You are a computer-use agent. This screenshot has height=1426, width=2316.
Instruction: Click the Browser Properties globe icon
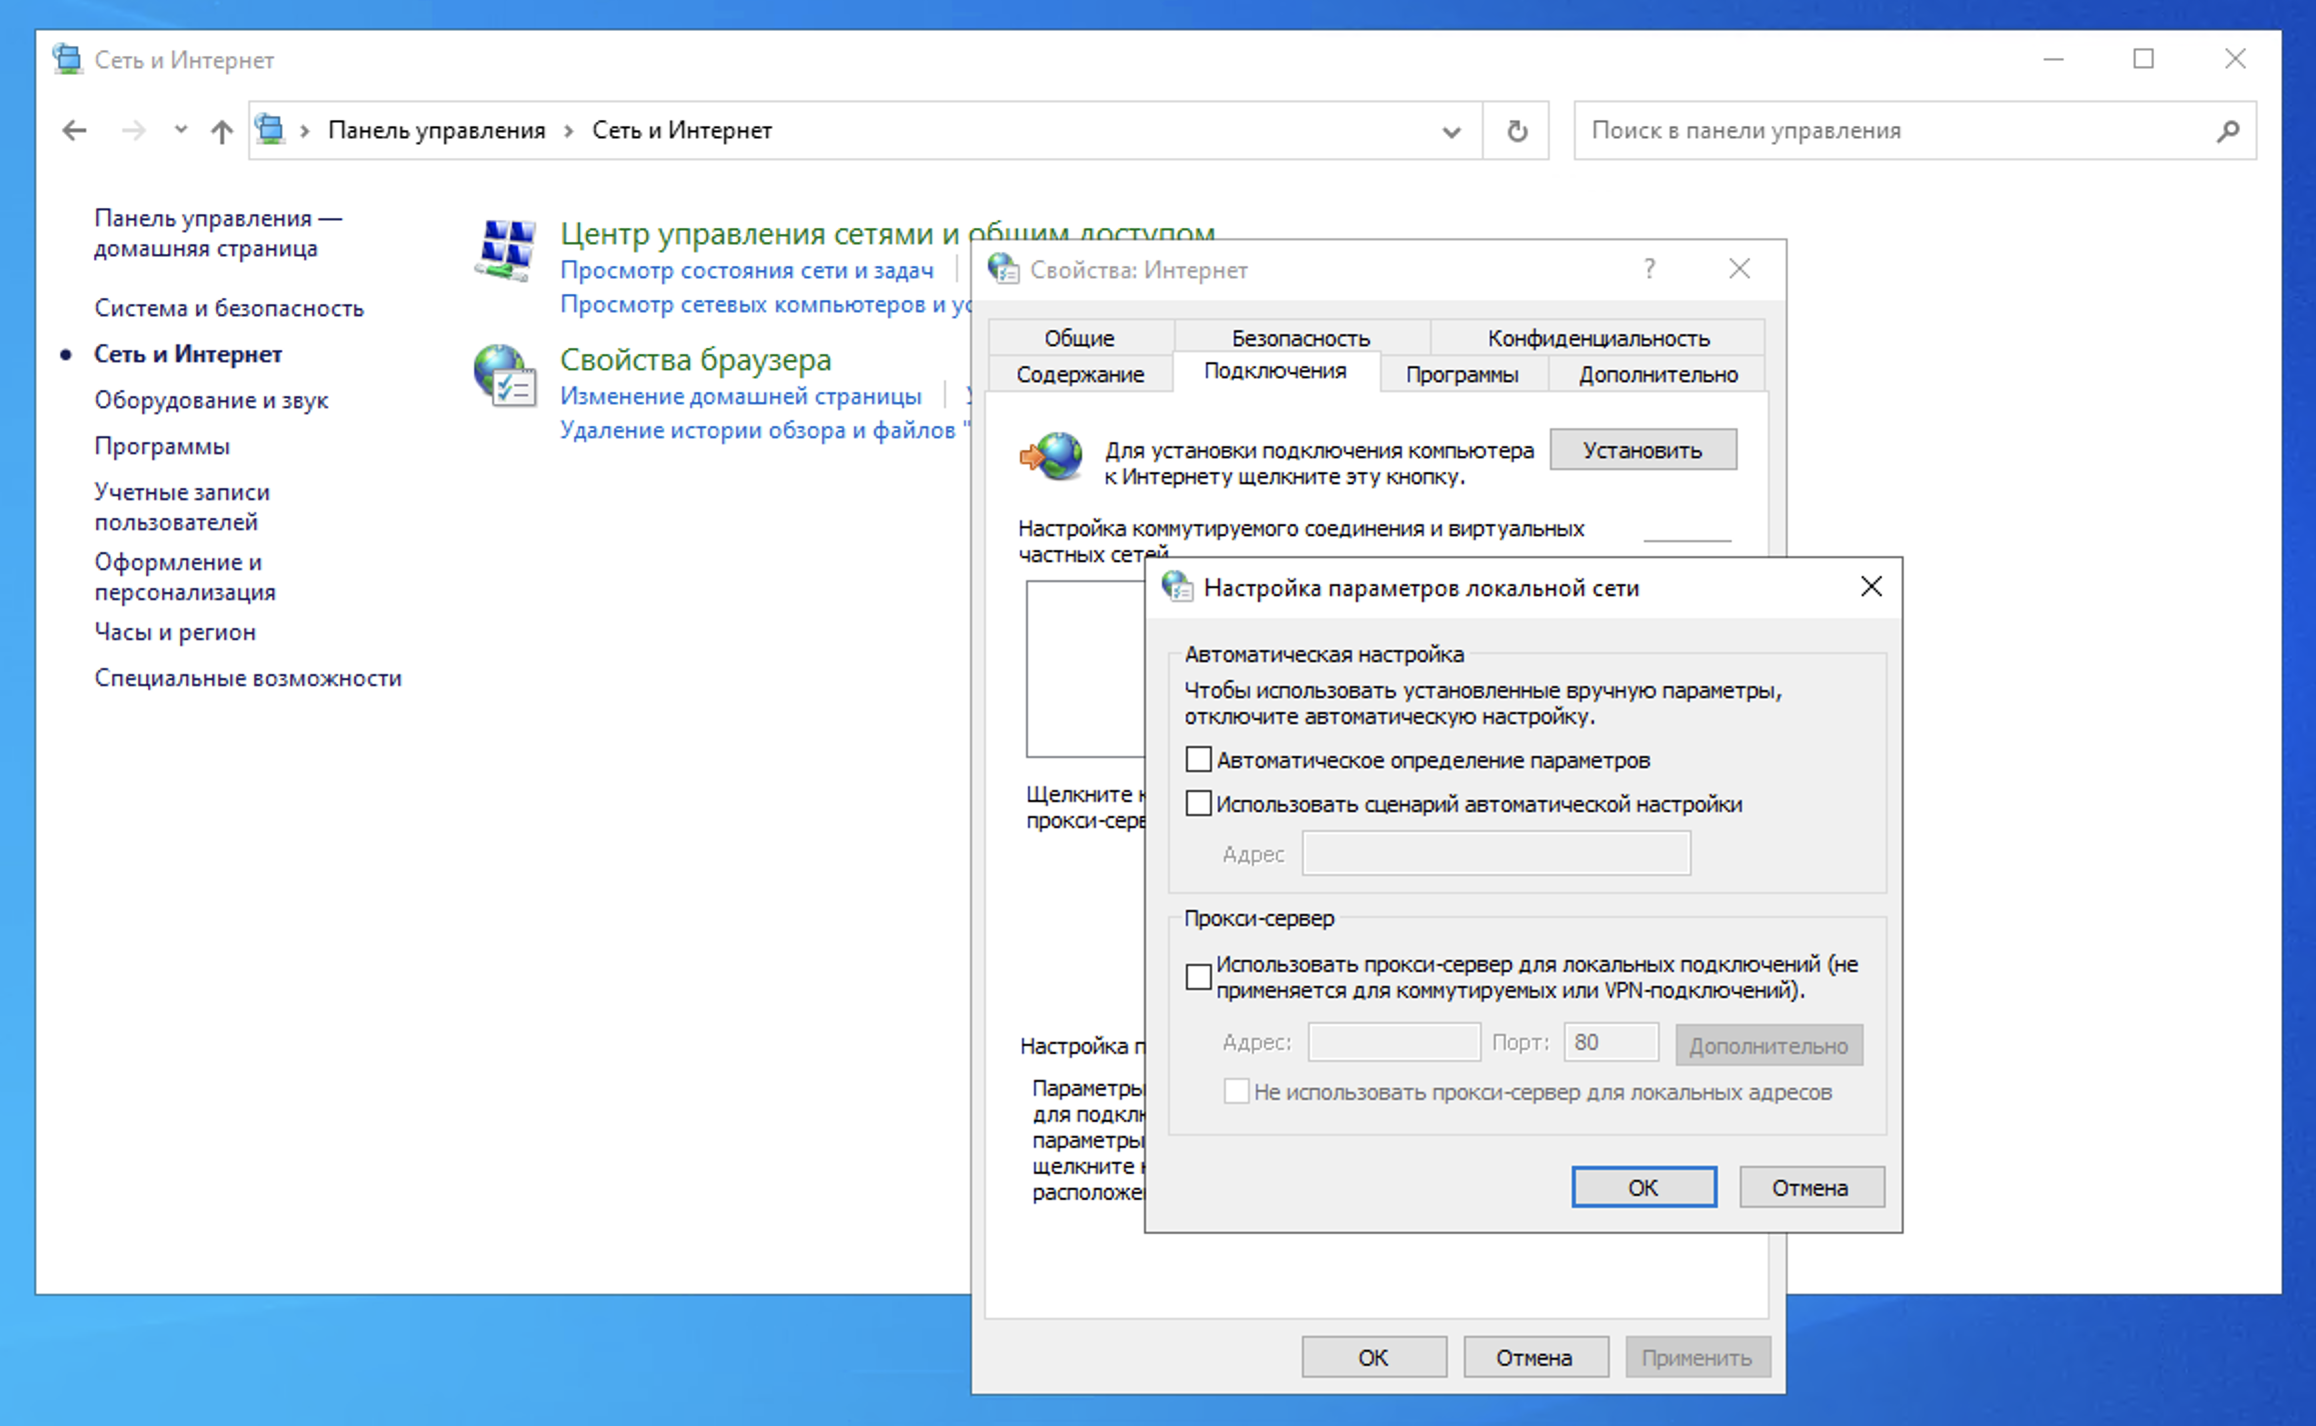tap(504, 376)
